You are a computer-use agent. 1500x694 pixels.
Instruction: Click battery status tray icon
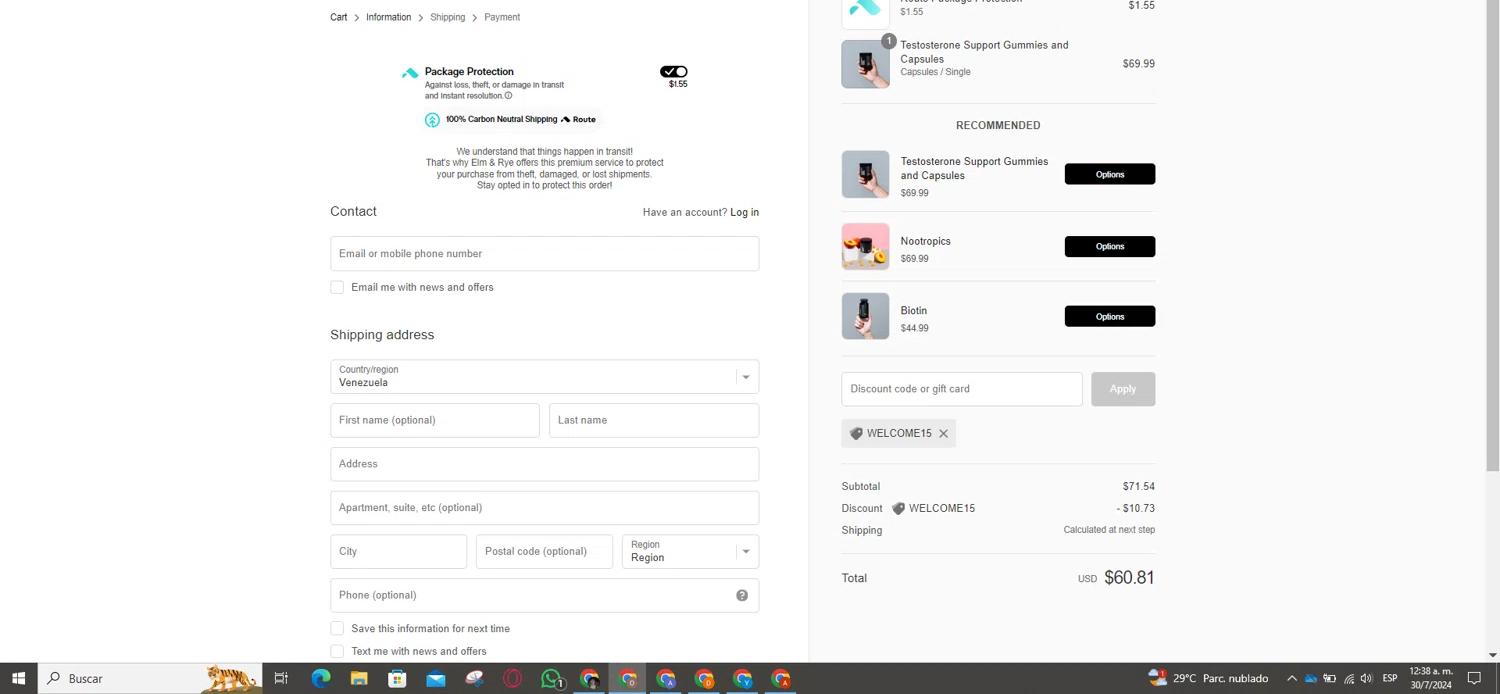point(1329,678)
